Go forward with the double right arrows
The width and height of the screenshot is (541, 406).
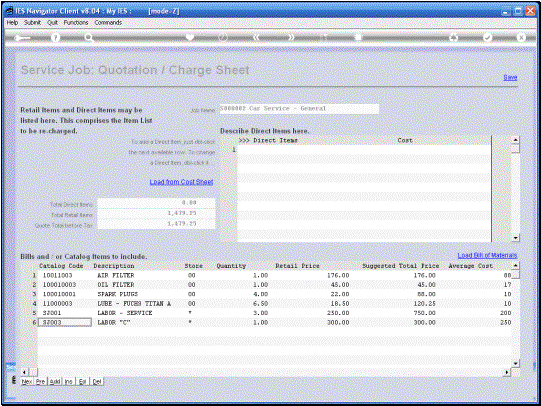pyautogui.click(x=291, y=37)
